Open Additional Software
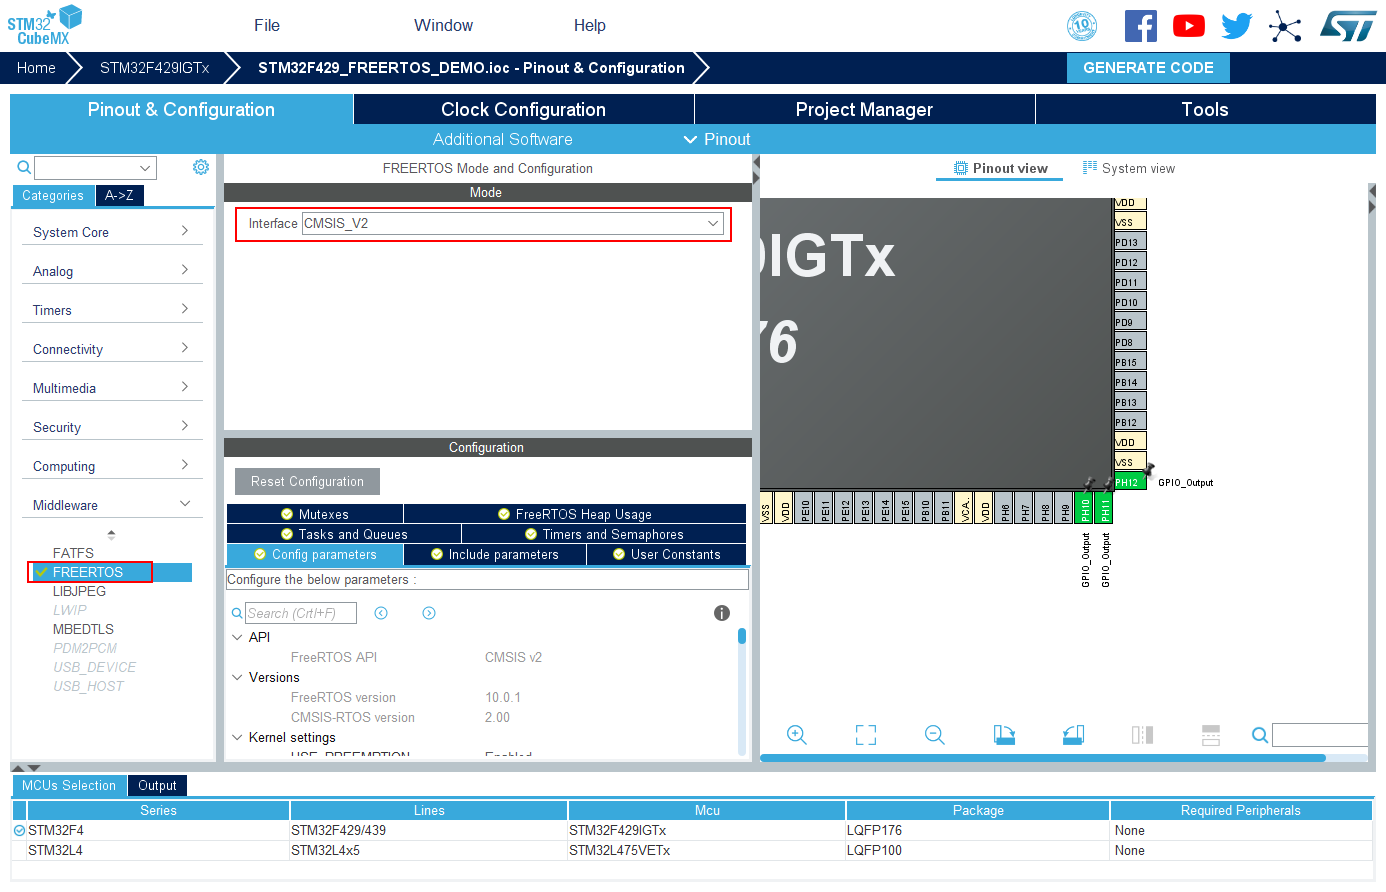Screen dimensions: 1386x892 [x=503, y=140]
